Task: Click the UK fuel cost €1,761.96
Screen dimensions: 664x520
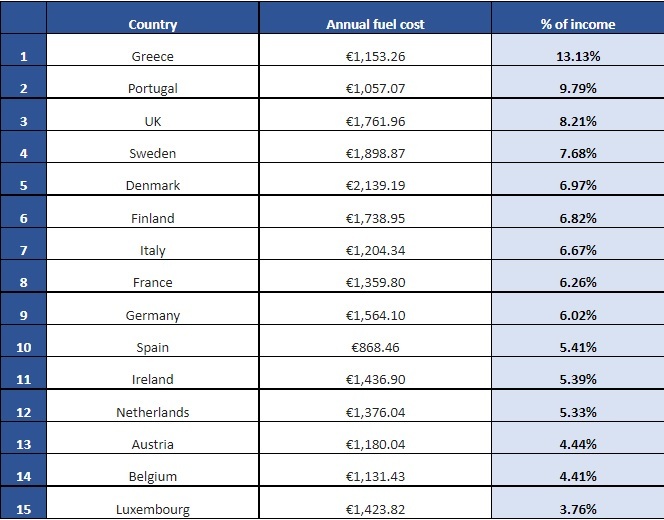Action: tap(375, 121)
